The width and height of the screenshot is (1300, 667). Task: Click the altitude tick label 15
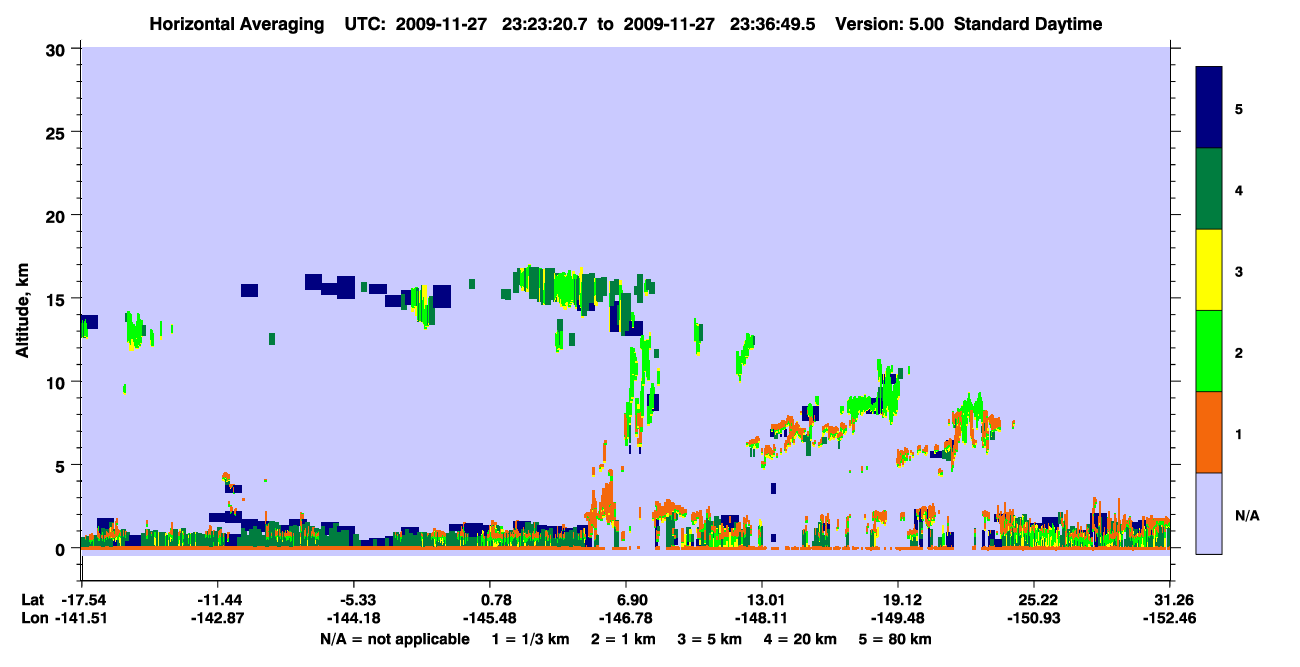57,299
